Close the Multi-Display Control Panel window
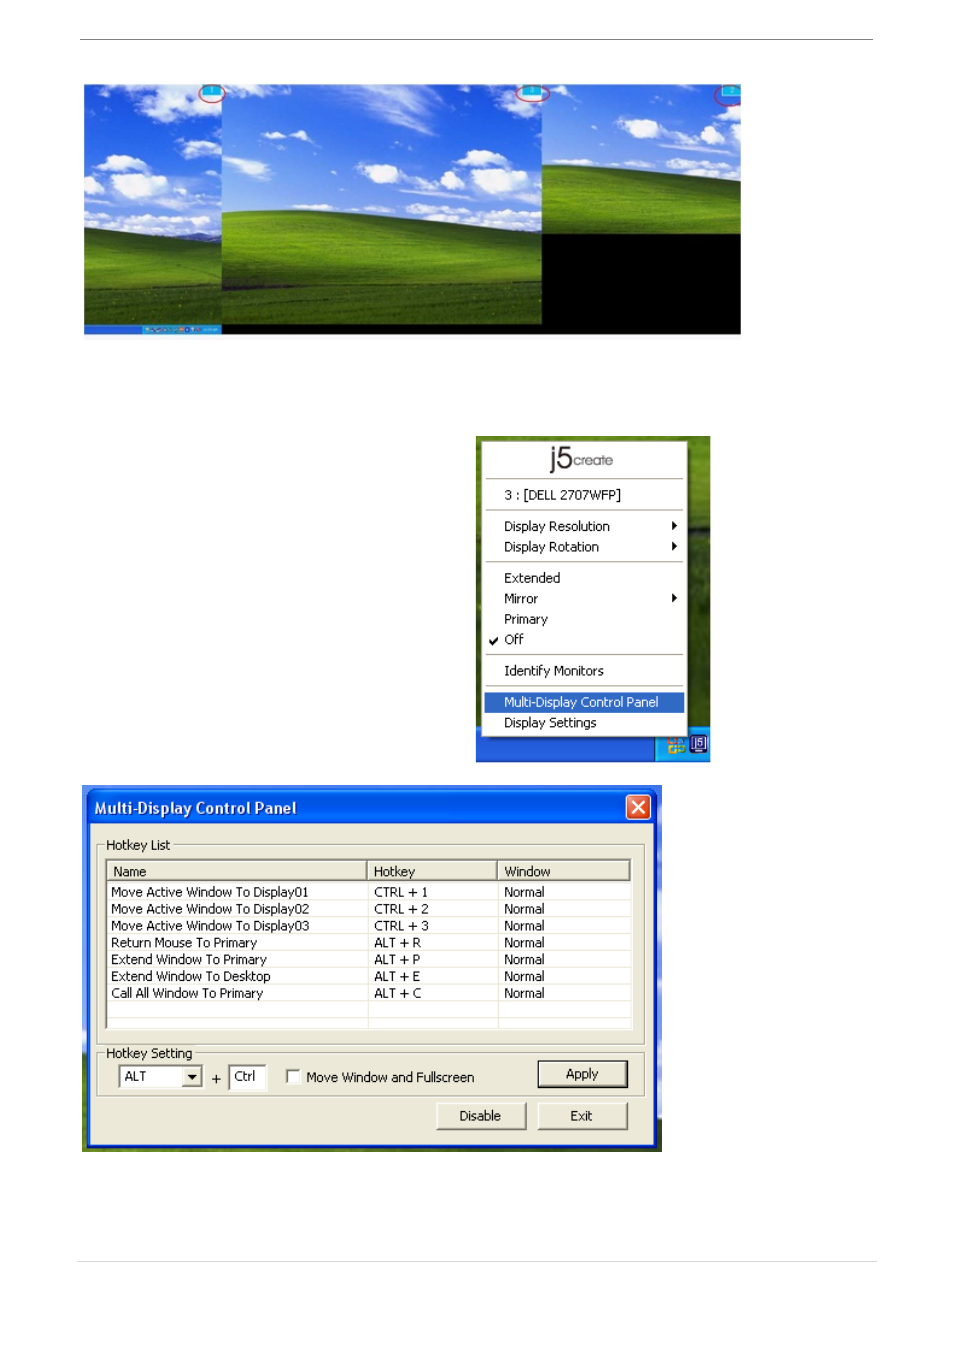 (638, 807)
